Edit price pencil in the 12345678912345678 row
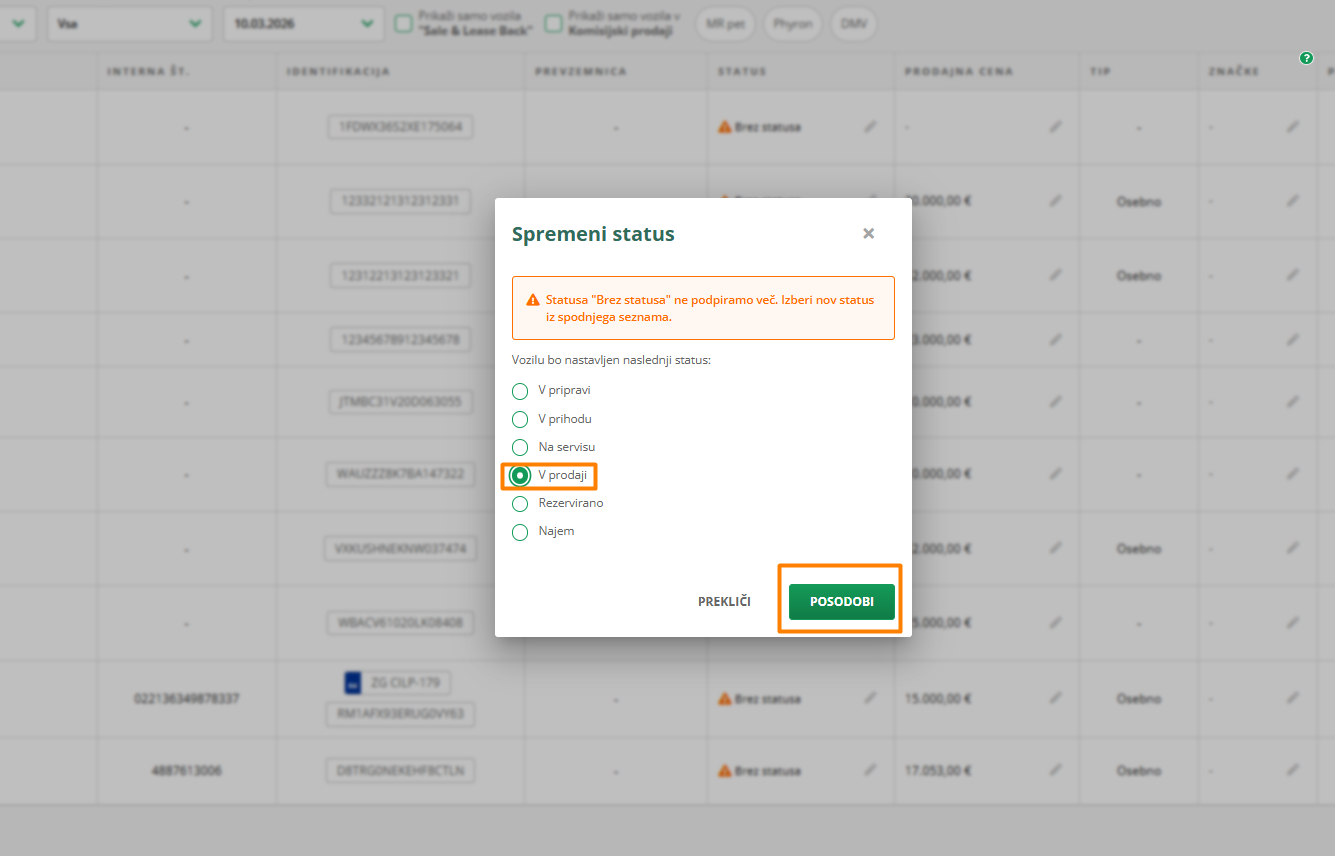Image resolution: width=1335 pixels, height=856 pixels. [x=1056, y=340]
